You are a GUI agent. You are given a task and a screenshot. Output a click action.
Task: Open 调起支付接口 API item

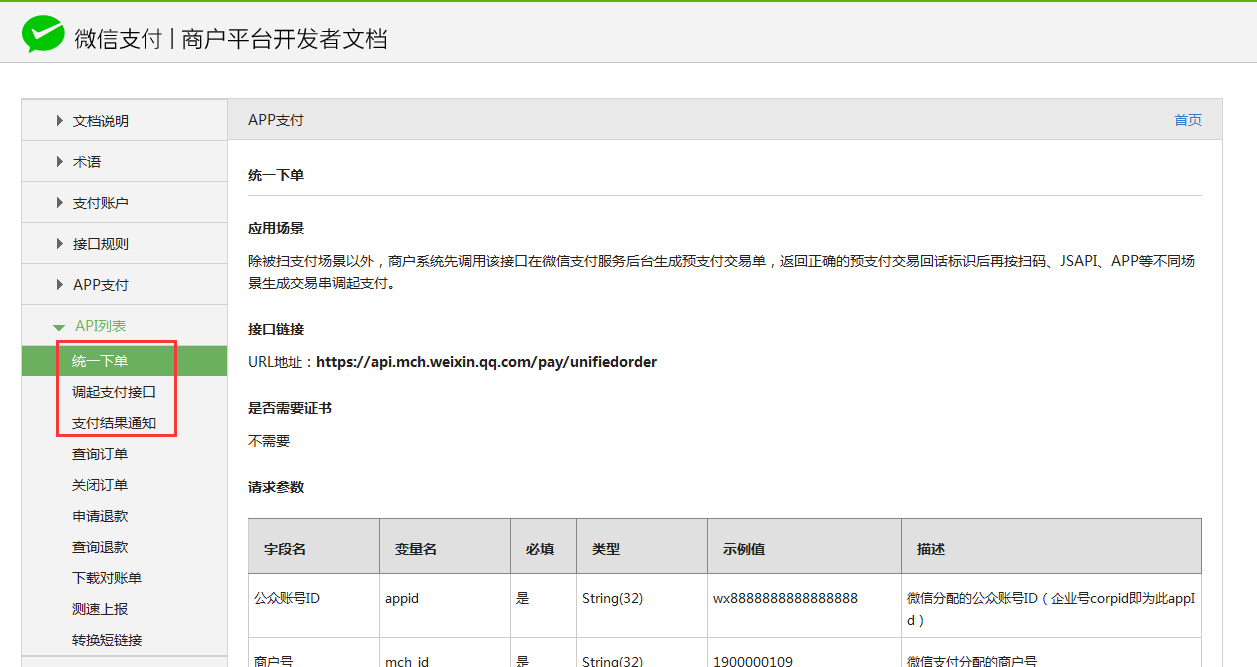114,392
